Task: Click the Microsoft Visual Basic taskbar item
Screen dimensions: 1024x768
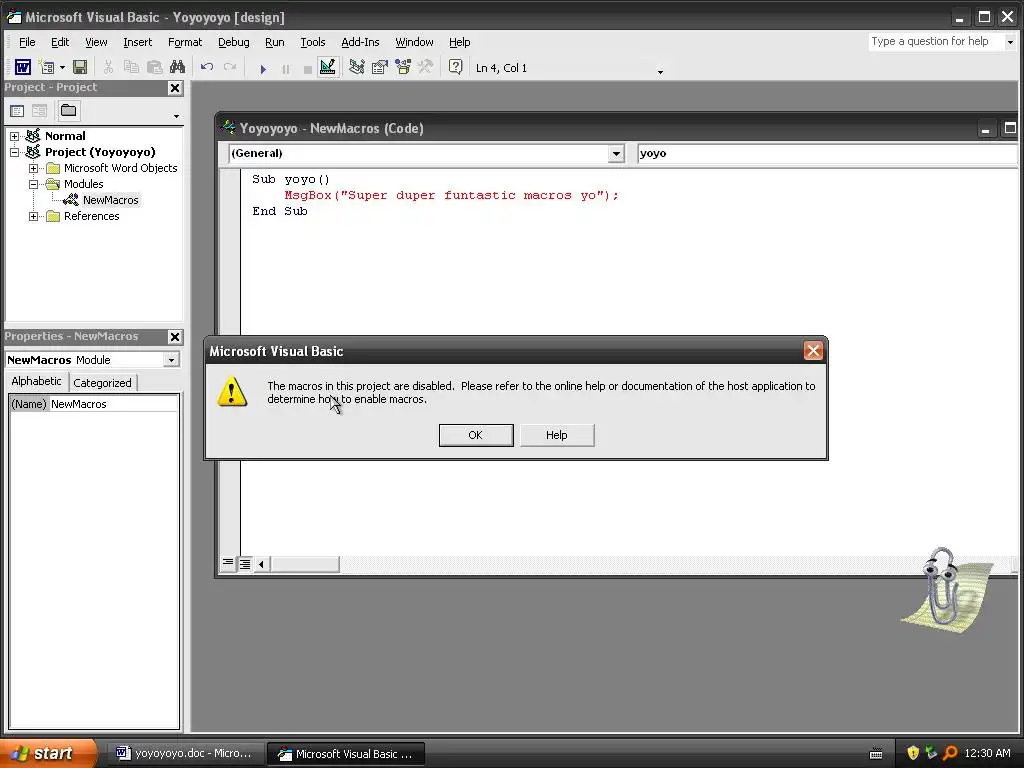Action: coord(346,754)
